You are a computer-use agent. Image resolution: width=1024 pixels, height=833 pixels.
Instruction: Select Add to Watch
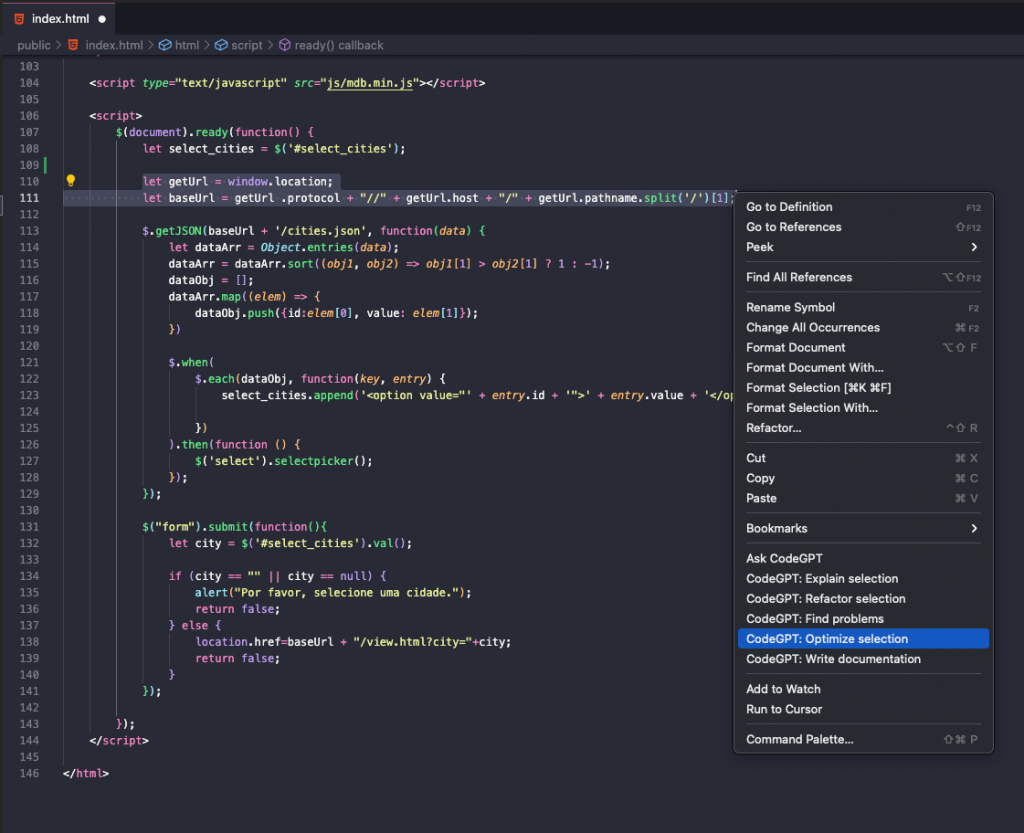863,689
